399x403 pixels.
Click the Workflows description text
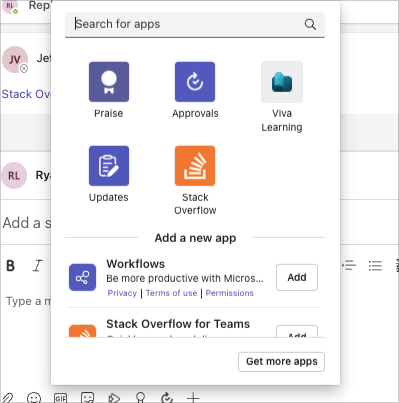pos(185,279)
